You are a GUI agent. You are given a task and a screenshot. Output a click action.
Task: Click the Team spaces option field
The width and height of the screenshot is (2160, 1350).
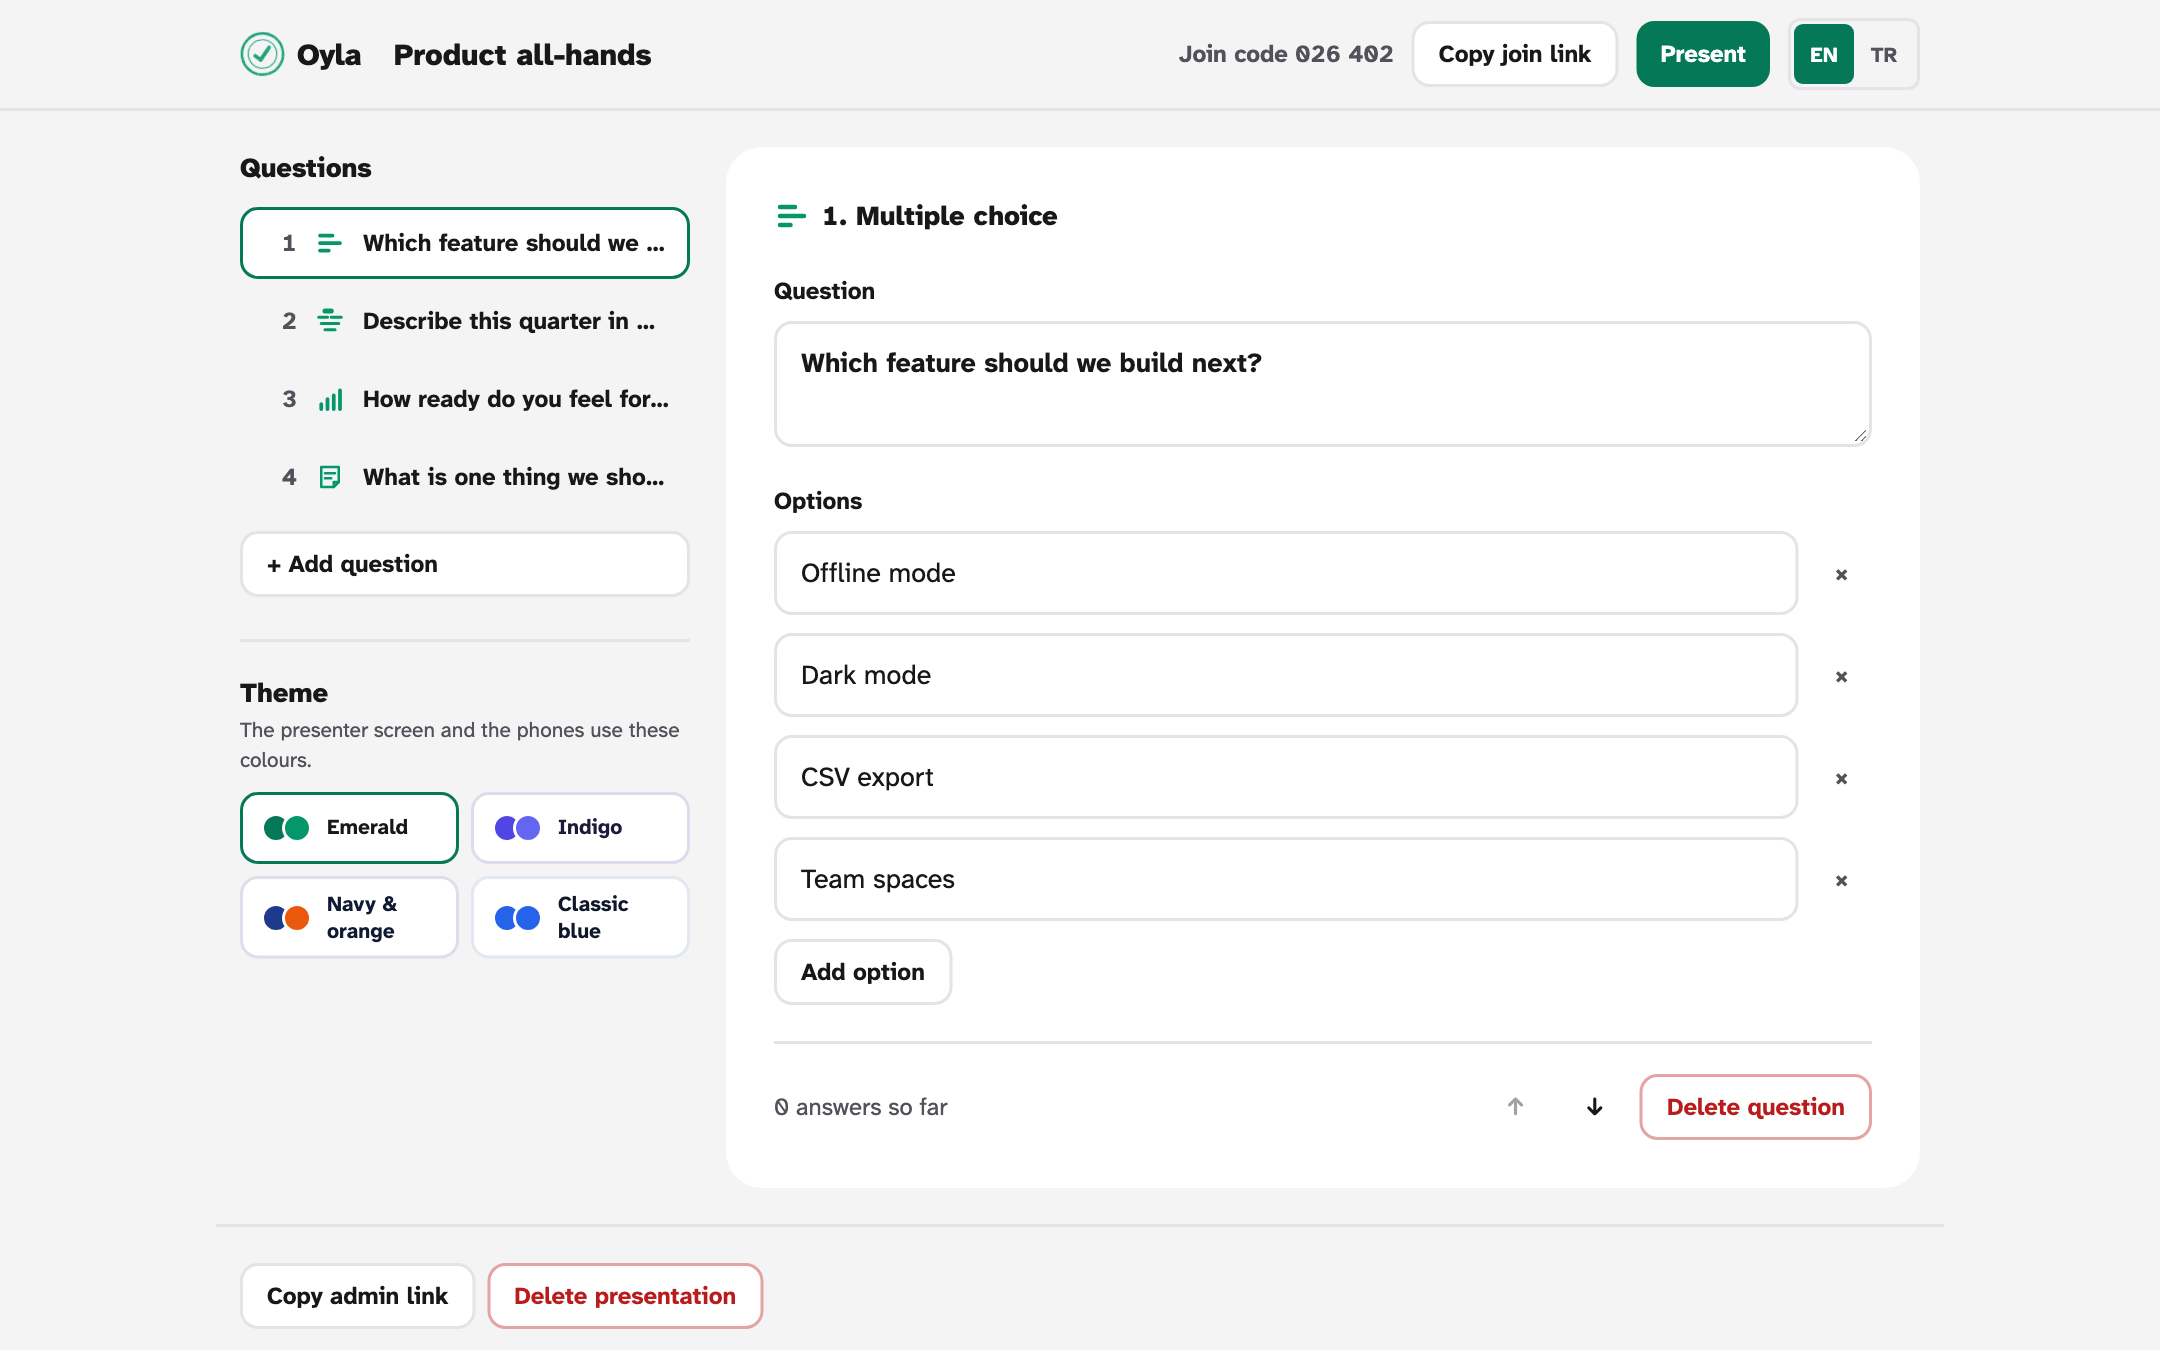point(1285,879)
